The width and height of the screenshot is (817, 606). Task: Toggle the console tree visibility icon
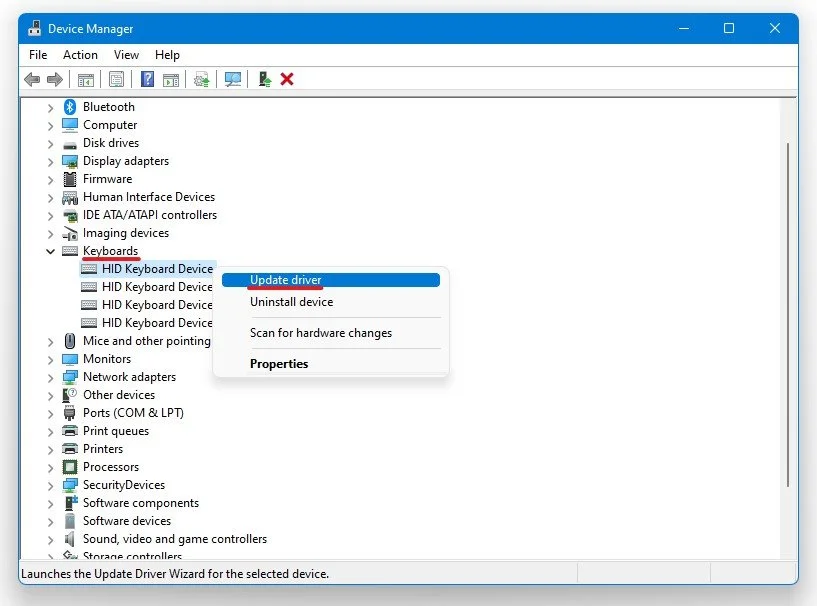[86, 79]
